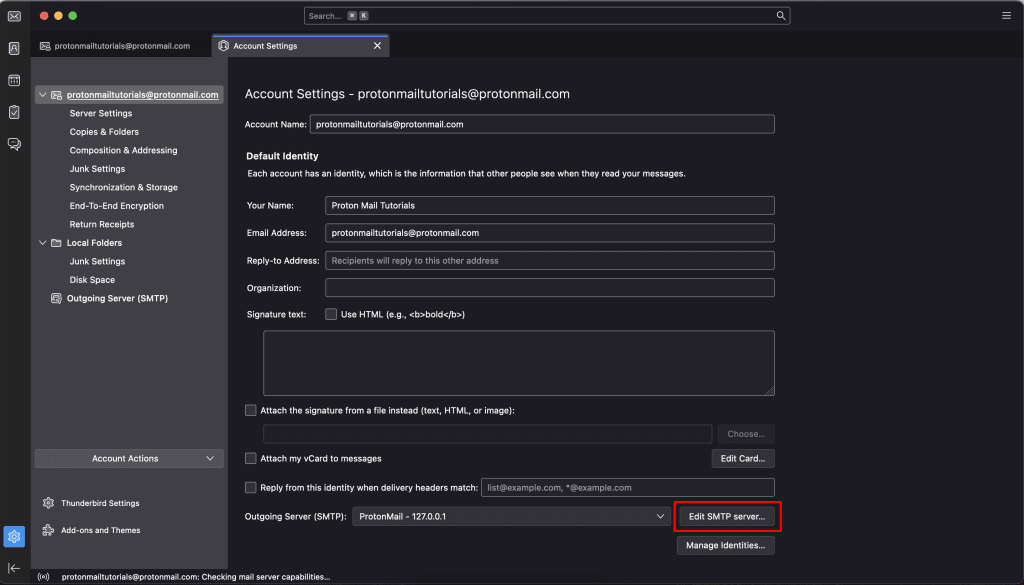
Task: Open End-To-End Encryption settings
Action: [116, 206]
